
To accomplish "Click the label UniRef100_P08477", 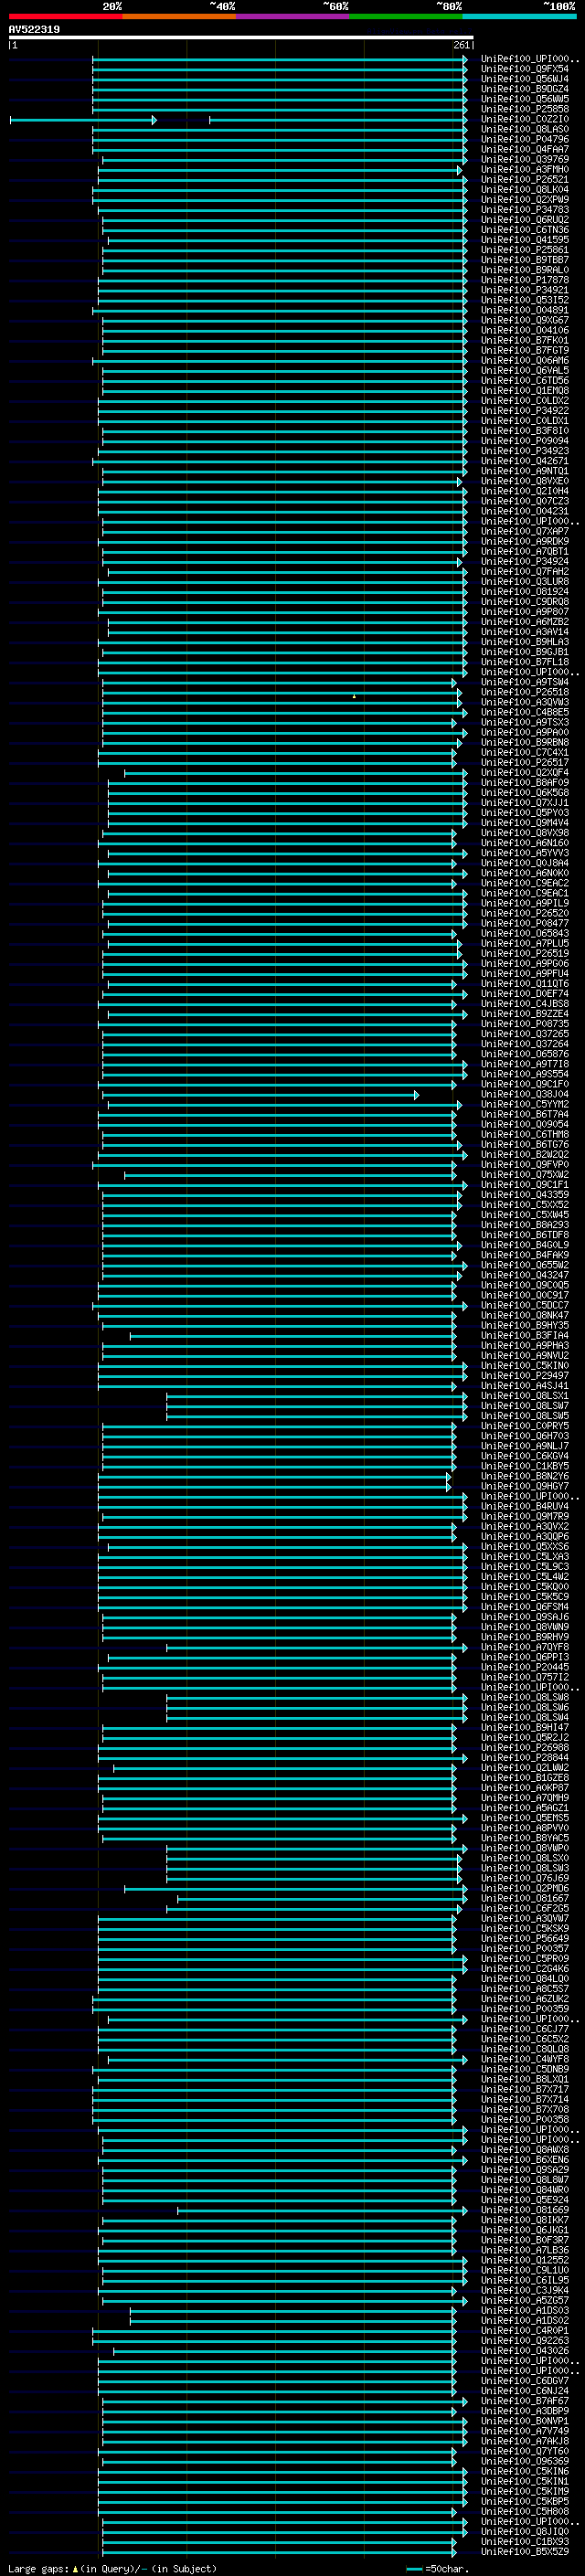I will pos(525,923).
